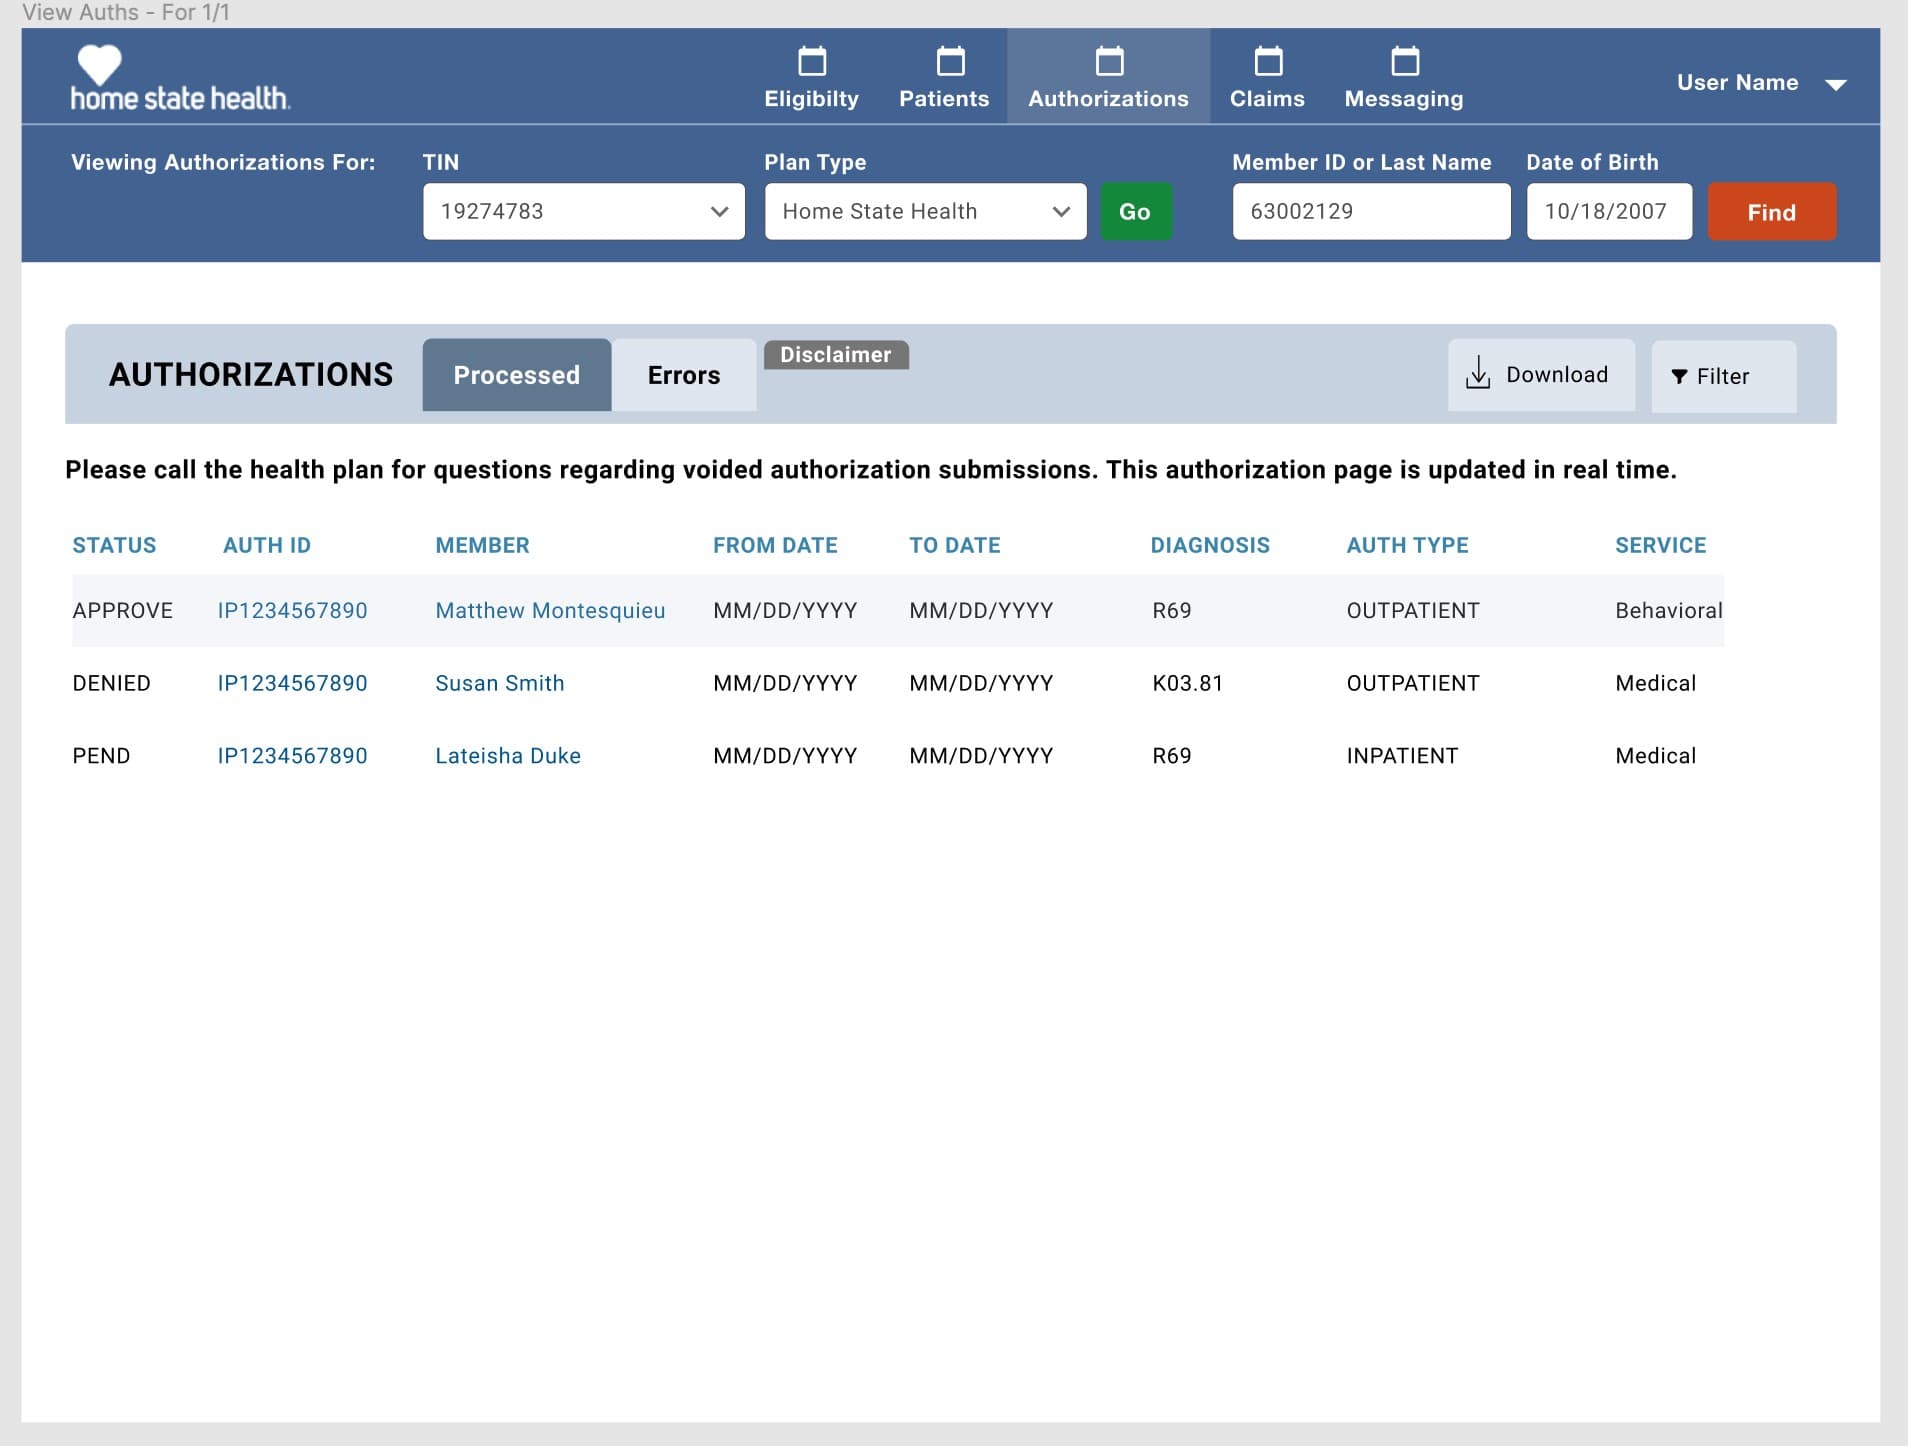Screen dimensions: 1908x1446
Task: Open the Patients nav tab
Action: click(944, 77)
